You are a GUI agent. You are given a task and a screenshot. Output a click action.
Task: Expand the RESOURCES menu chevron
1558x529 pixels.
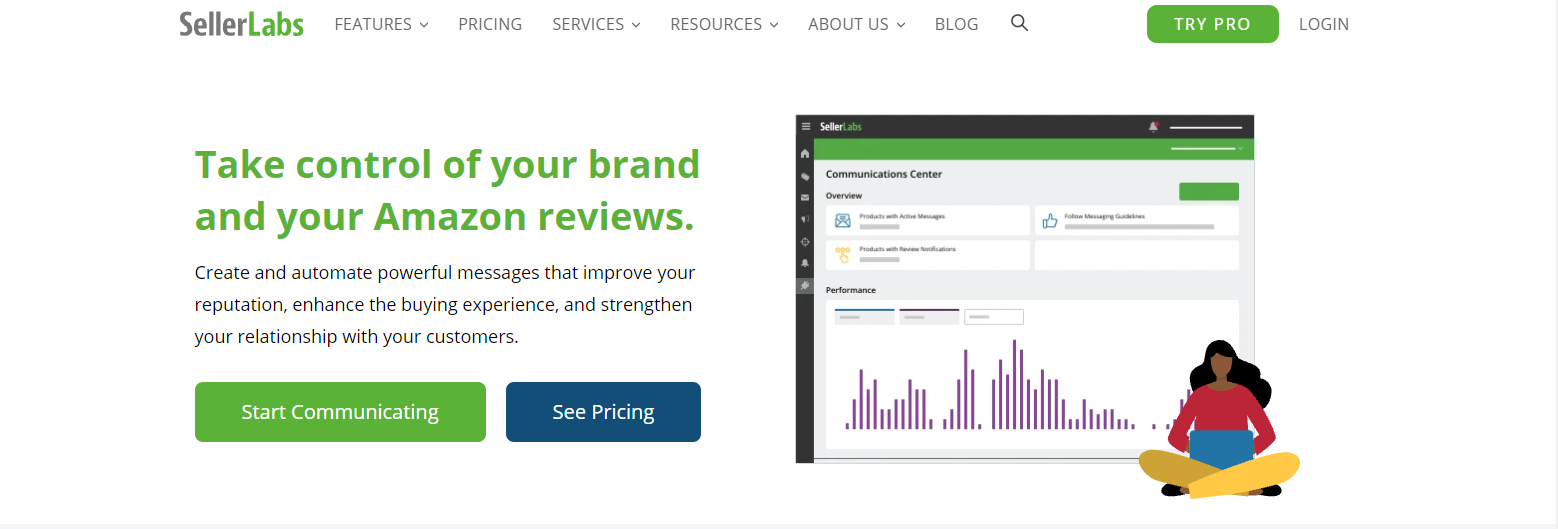[x=774, y=25]
